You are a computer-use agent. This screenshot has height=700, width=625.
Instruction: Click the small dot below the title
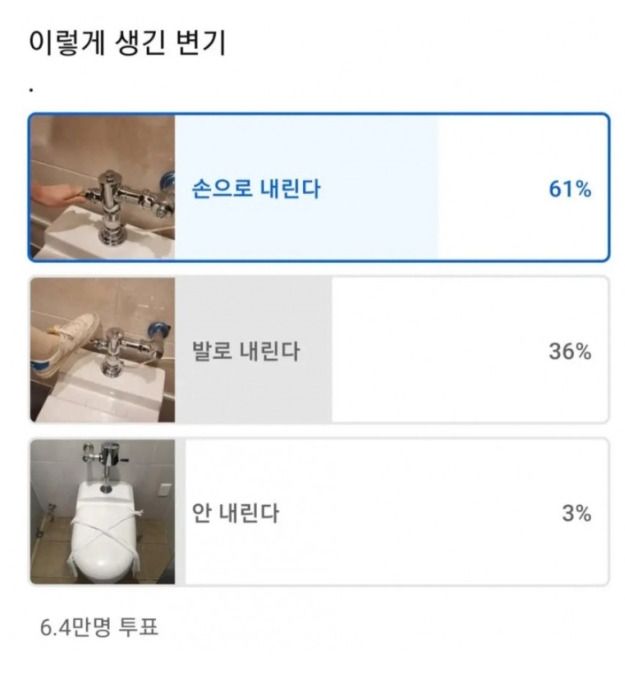(x=32, y=89)
